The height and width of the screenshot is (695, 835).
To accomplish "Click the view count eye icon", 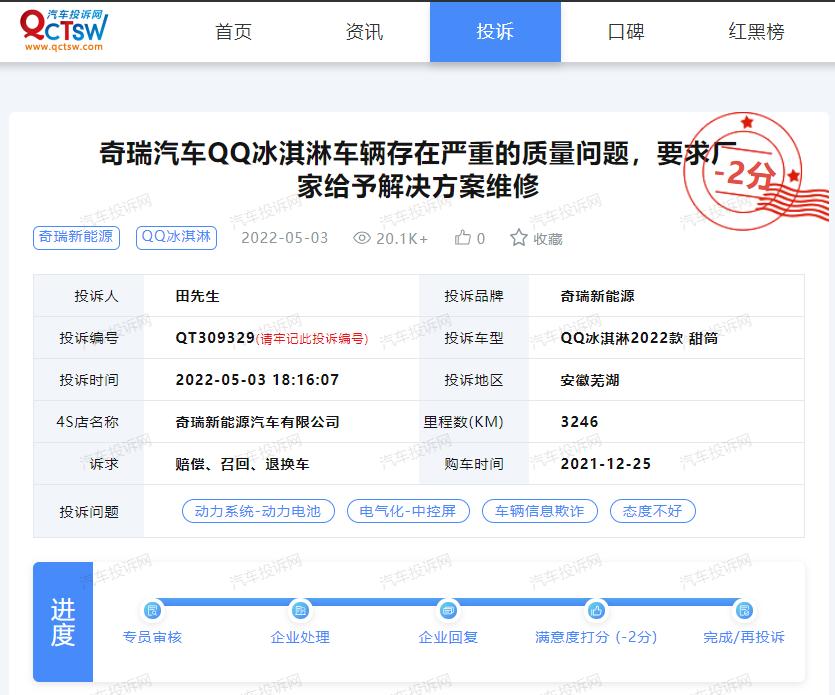I will click(362, 238).
